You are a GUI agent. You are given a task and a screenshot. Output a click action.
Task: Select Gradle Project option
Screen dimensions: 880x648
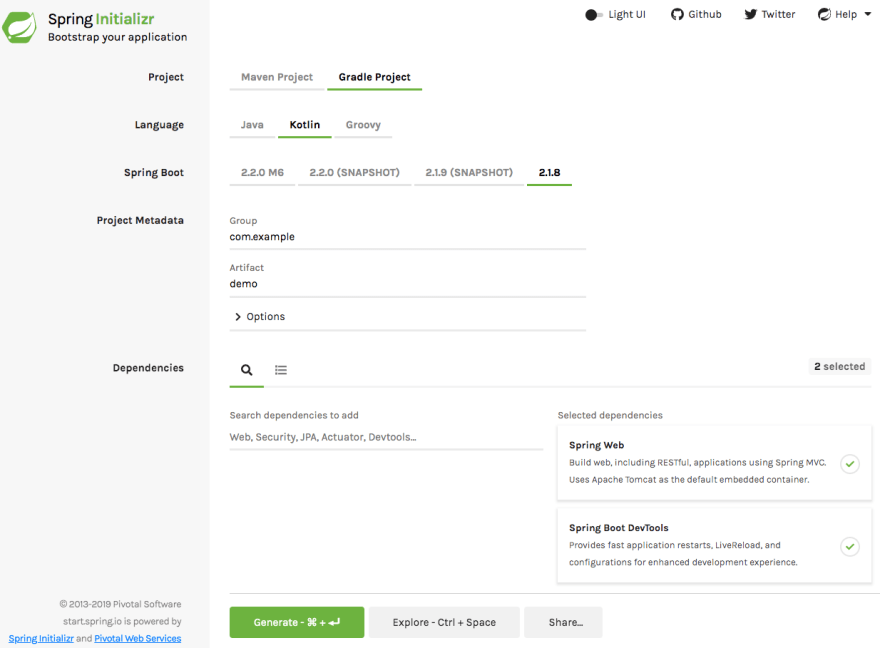coord(374,77)
